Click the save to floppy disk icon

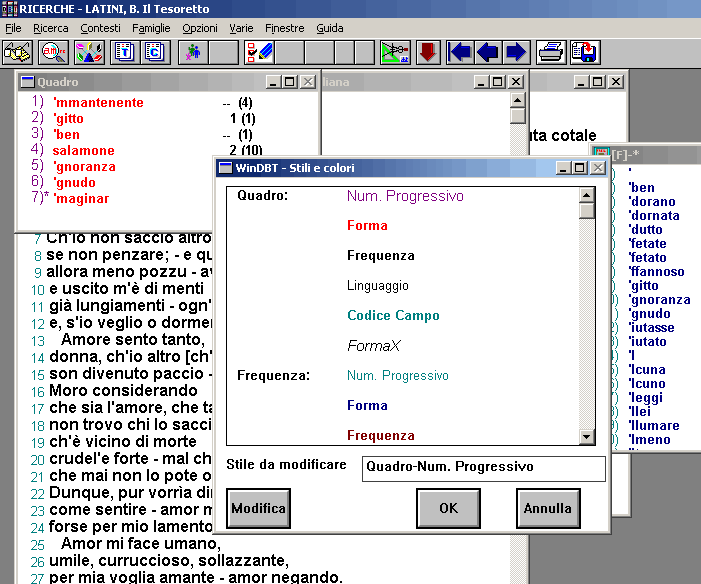(584, 52)
